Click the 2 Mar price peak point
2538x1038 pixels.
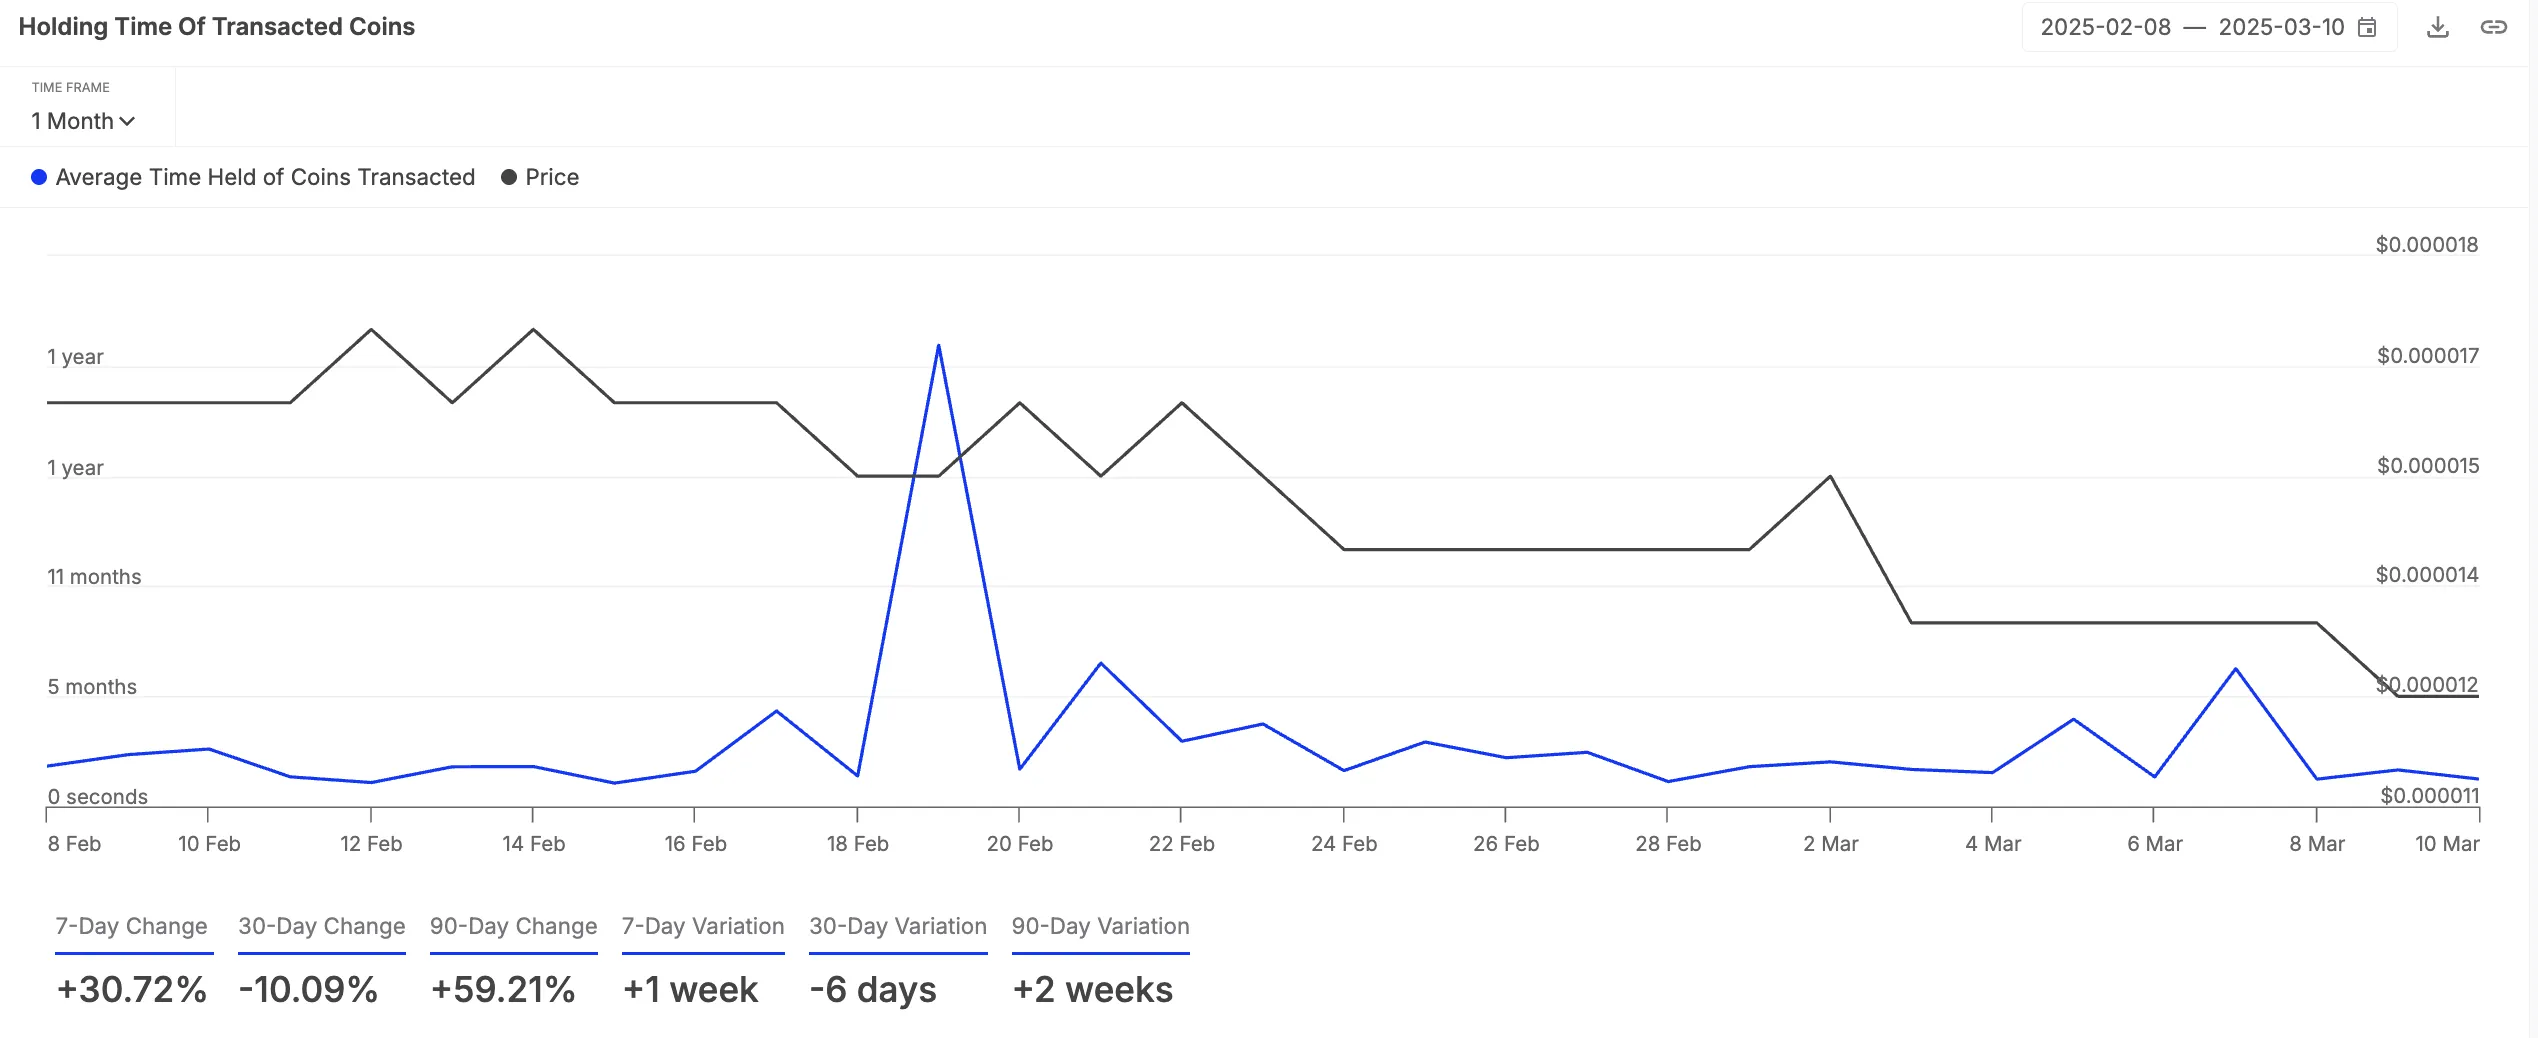[x=1830, y=476]
